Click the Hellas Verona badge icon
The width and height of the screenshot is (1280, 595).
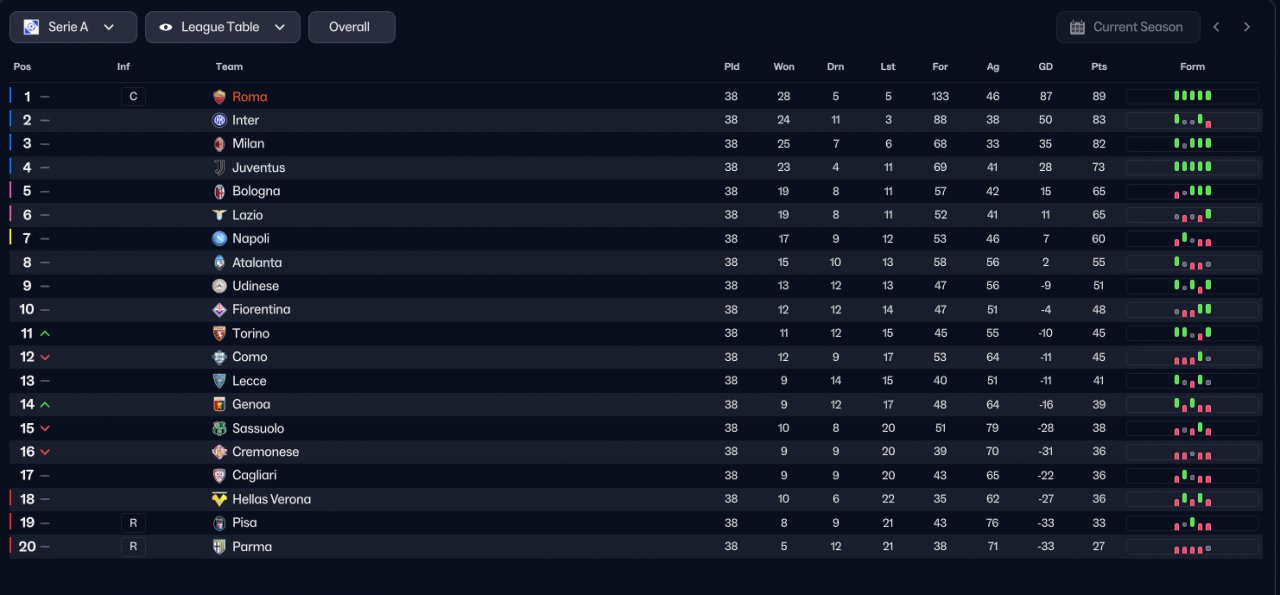coord(220,499)
